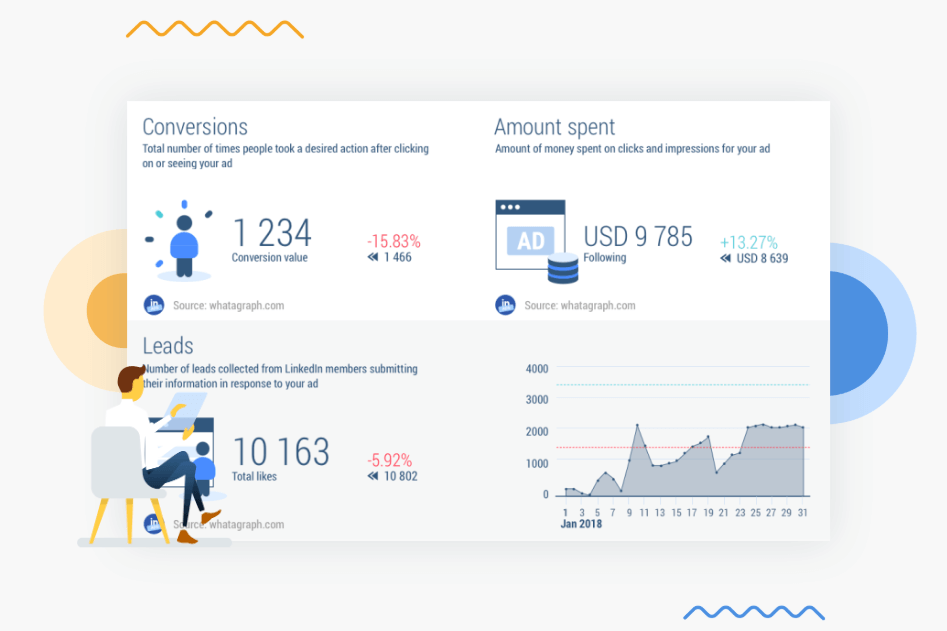Select the Amount spent widget heading

[x=554, y=127]
